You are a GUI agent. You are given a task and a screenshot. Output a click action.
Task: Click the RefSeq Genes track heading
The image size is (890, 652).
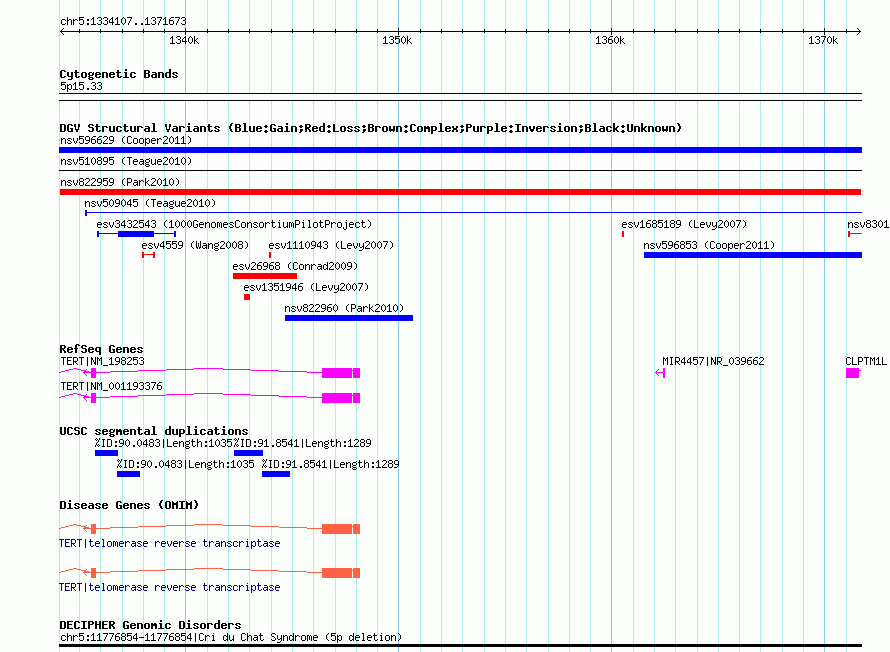coord(101,349)
